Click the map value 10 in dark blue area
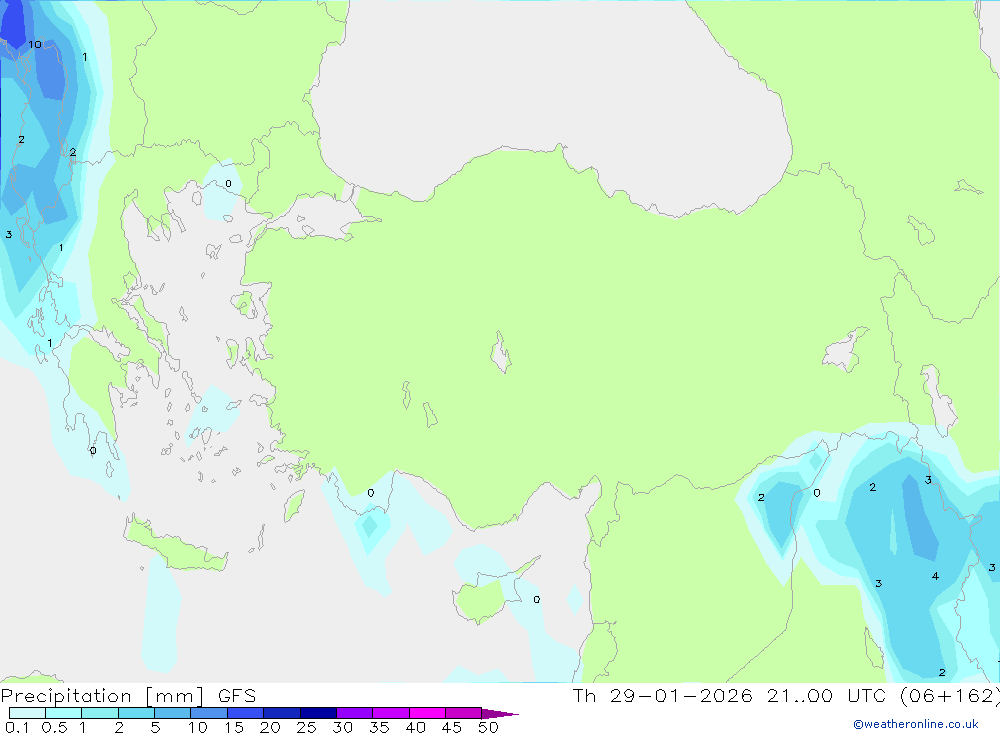The image size is (1000, 733). click(34, 44)
